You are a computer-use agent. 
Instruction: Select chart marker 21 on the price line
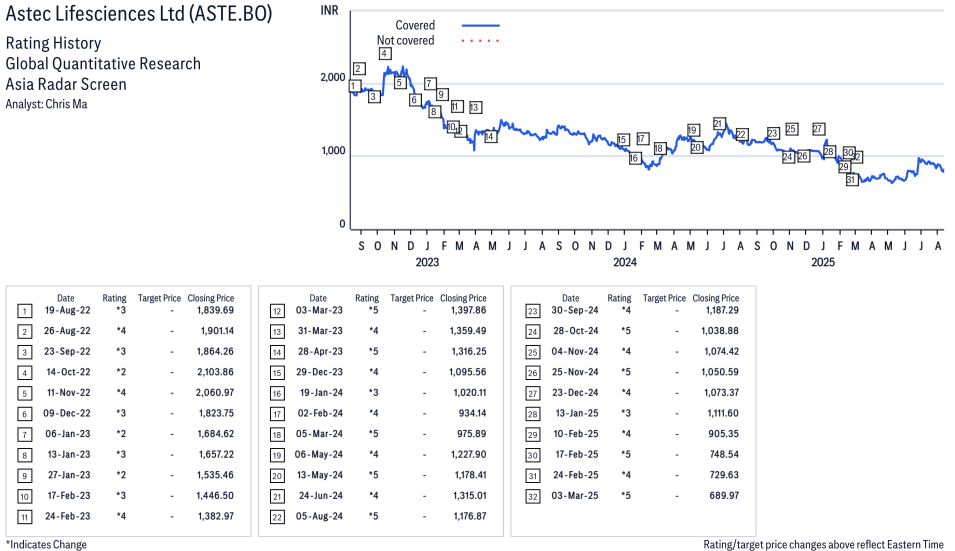(719, 124)
